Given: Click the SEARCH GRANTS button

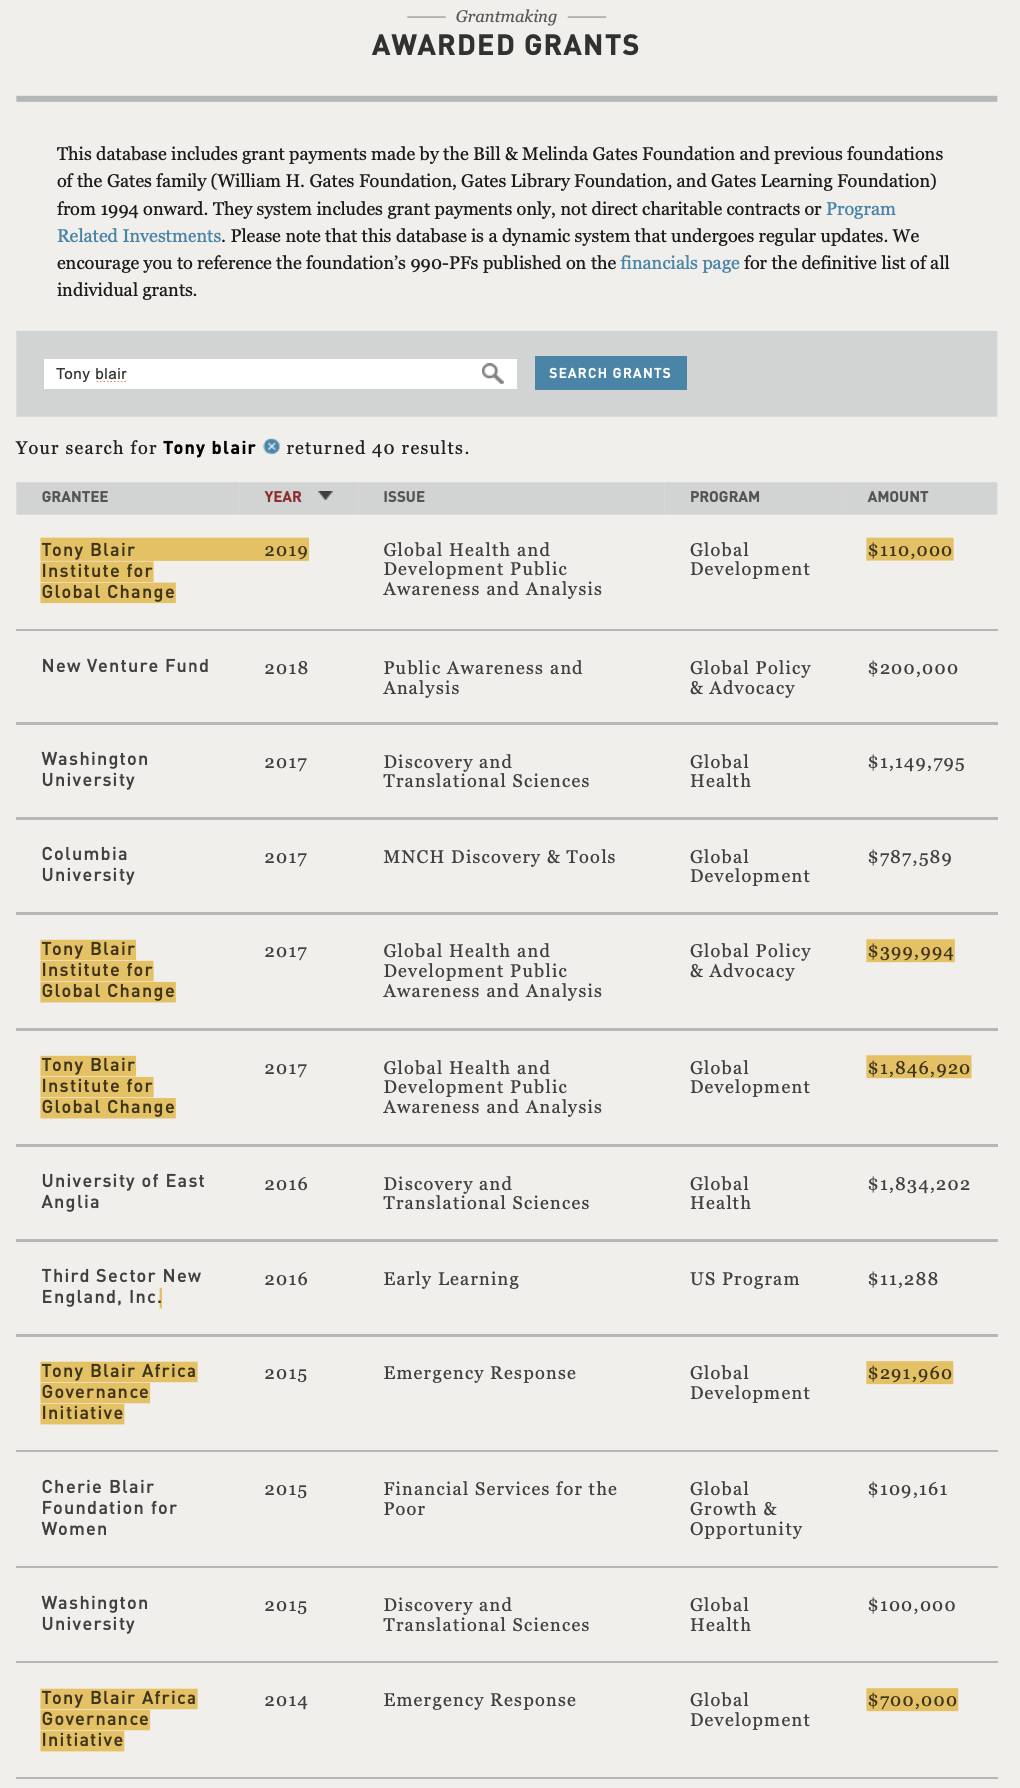Looking at the screenshot, I should [x=610, y=373].
